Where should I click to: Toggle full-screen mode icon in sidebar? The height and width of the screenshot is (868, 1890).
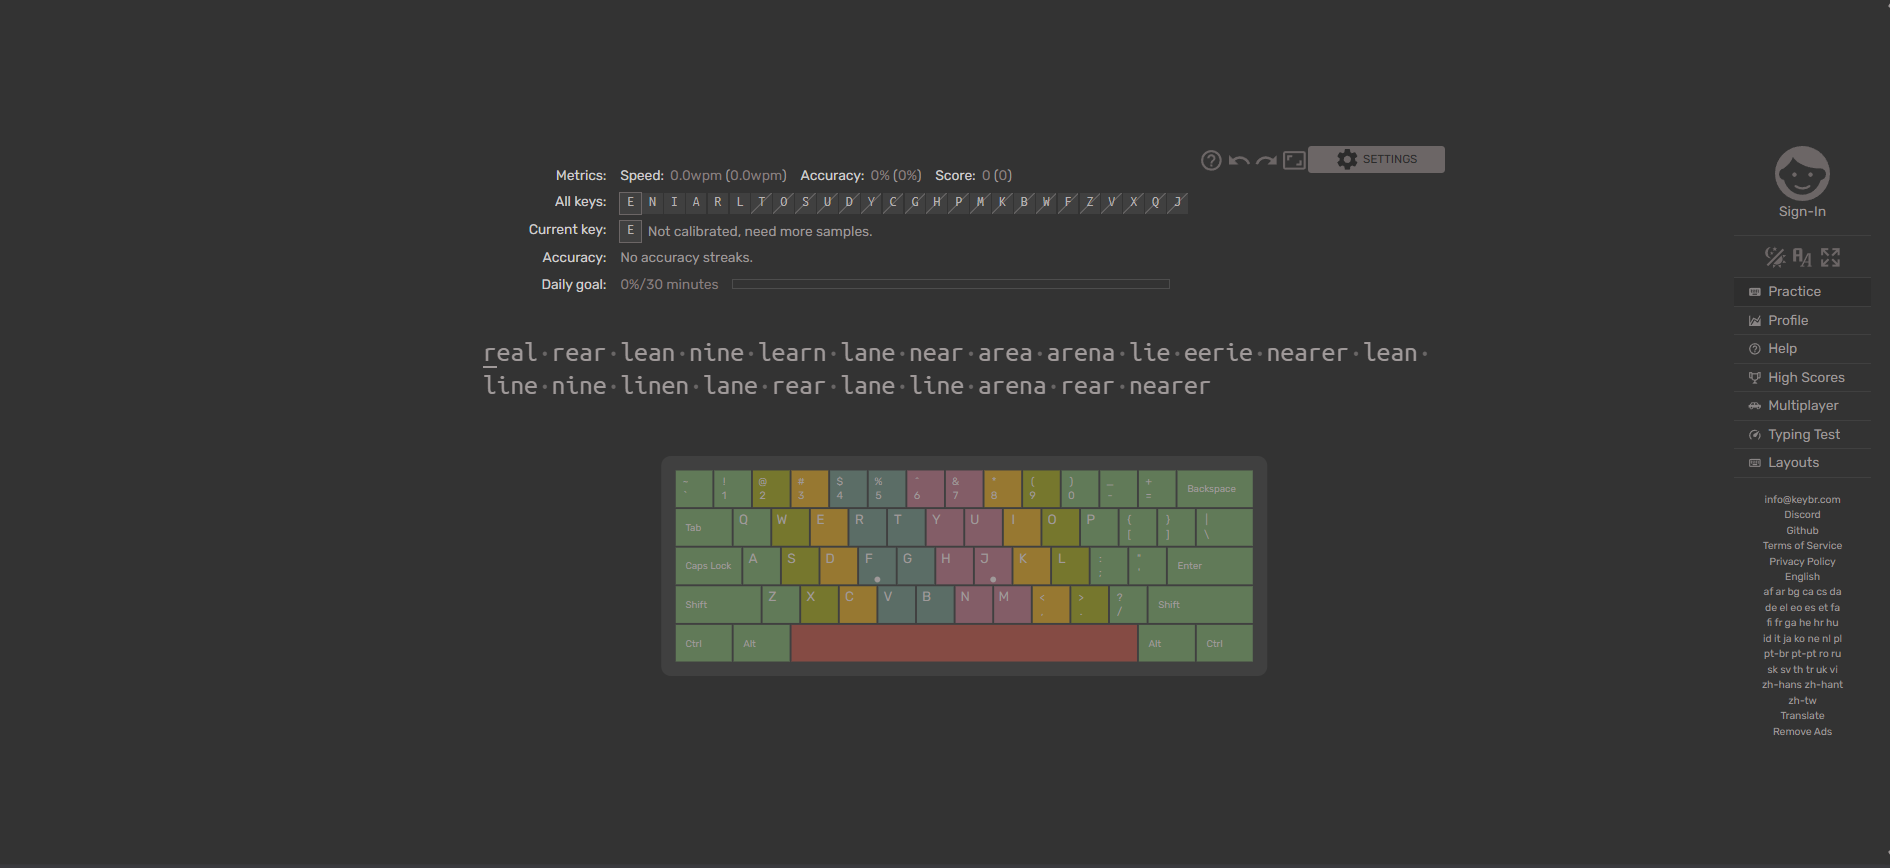1830,257
